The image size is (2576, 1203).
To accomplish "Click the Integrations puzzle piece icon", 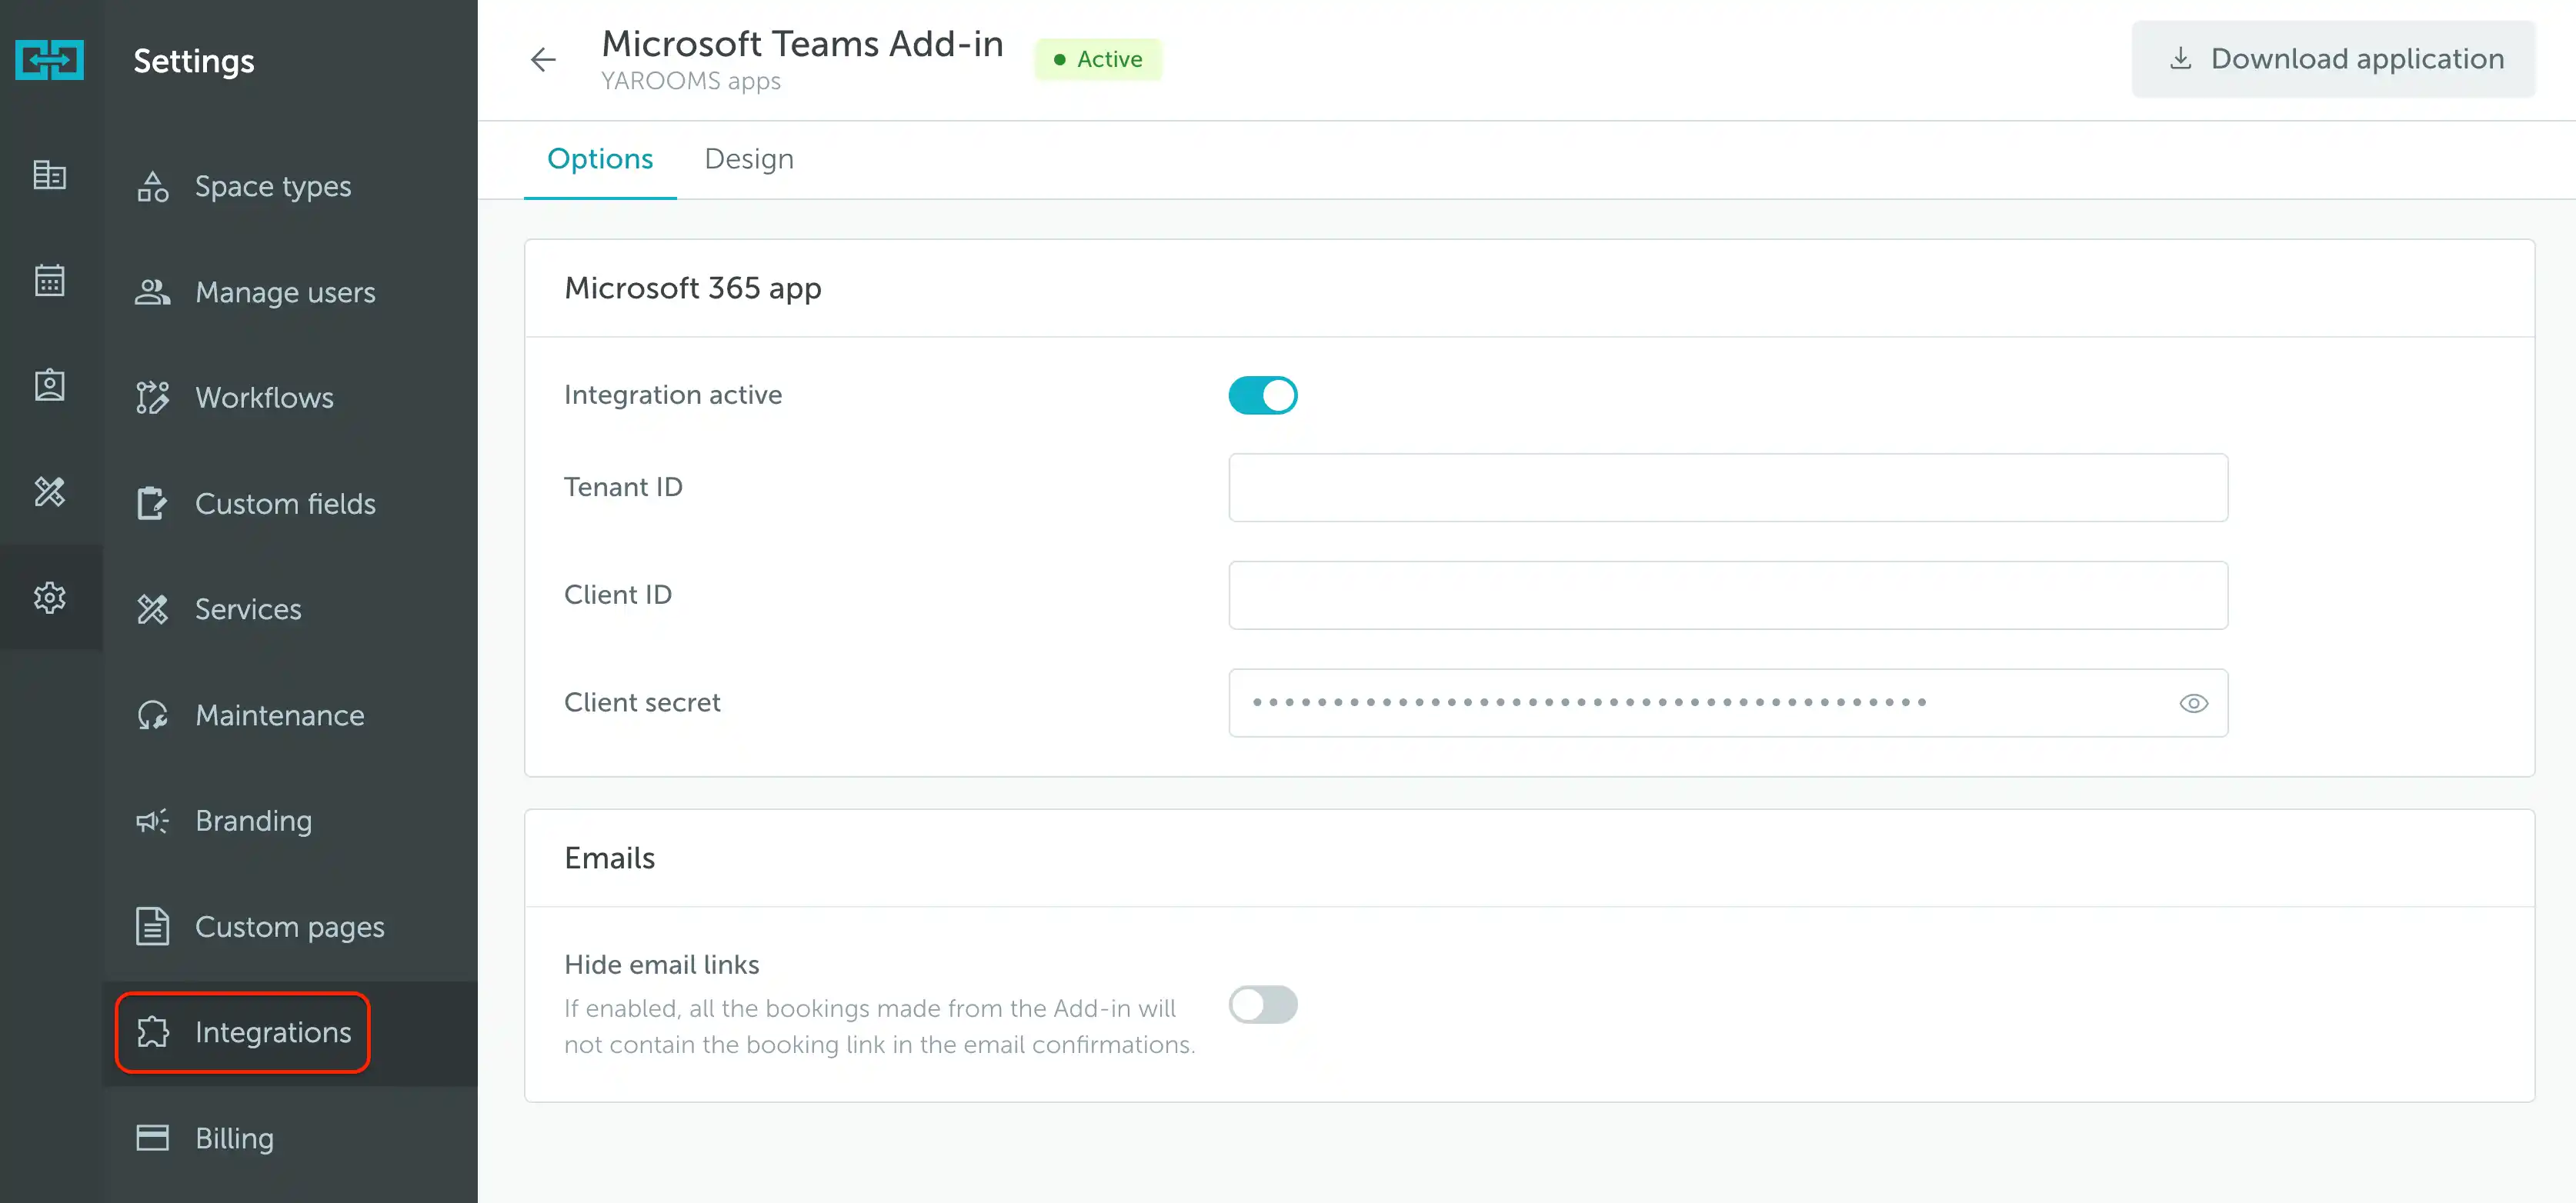I will 152,1032.
